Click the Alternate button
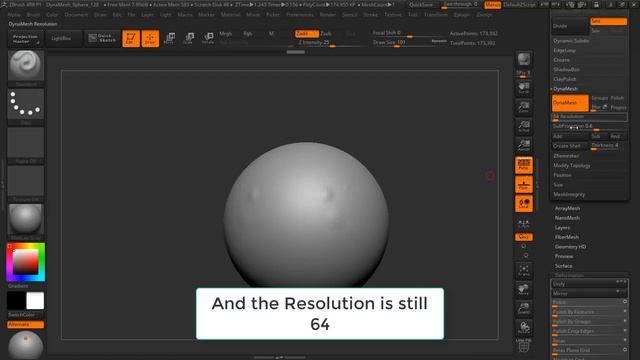 tap(25, 324)
